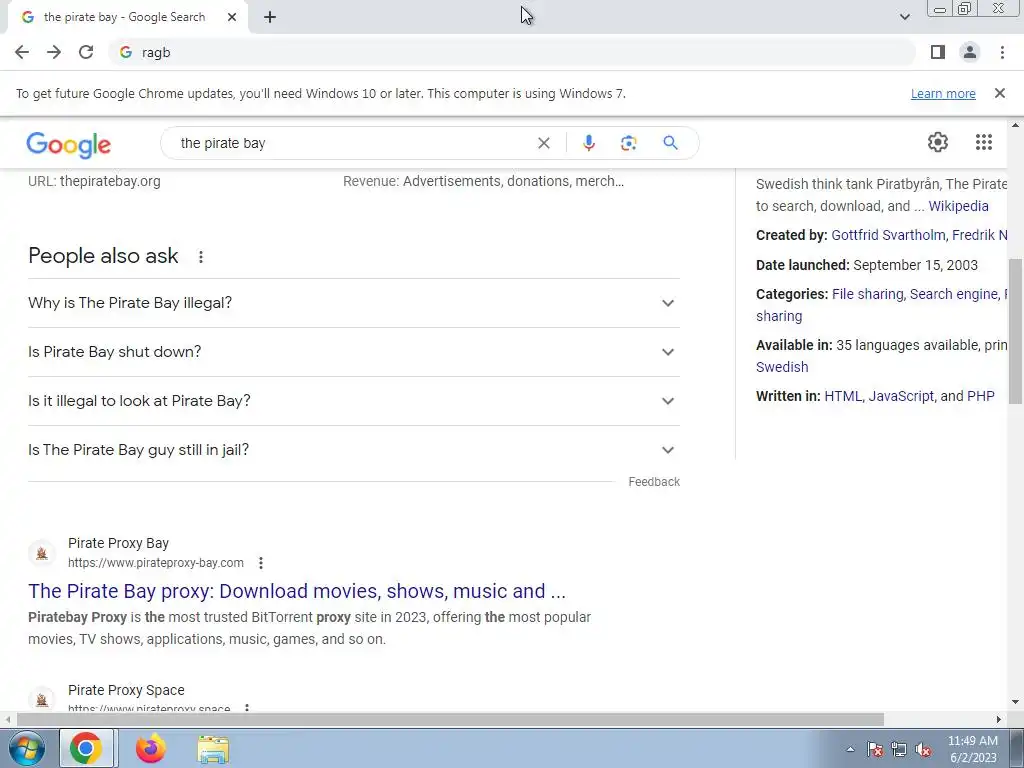The height and width of the screenshot is (768, 1024).
Task: Open the tab search dropdown arrow
Action: point(904,17)
